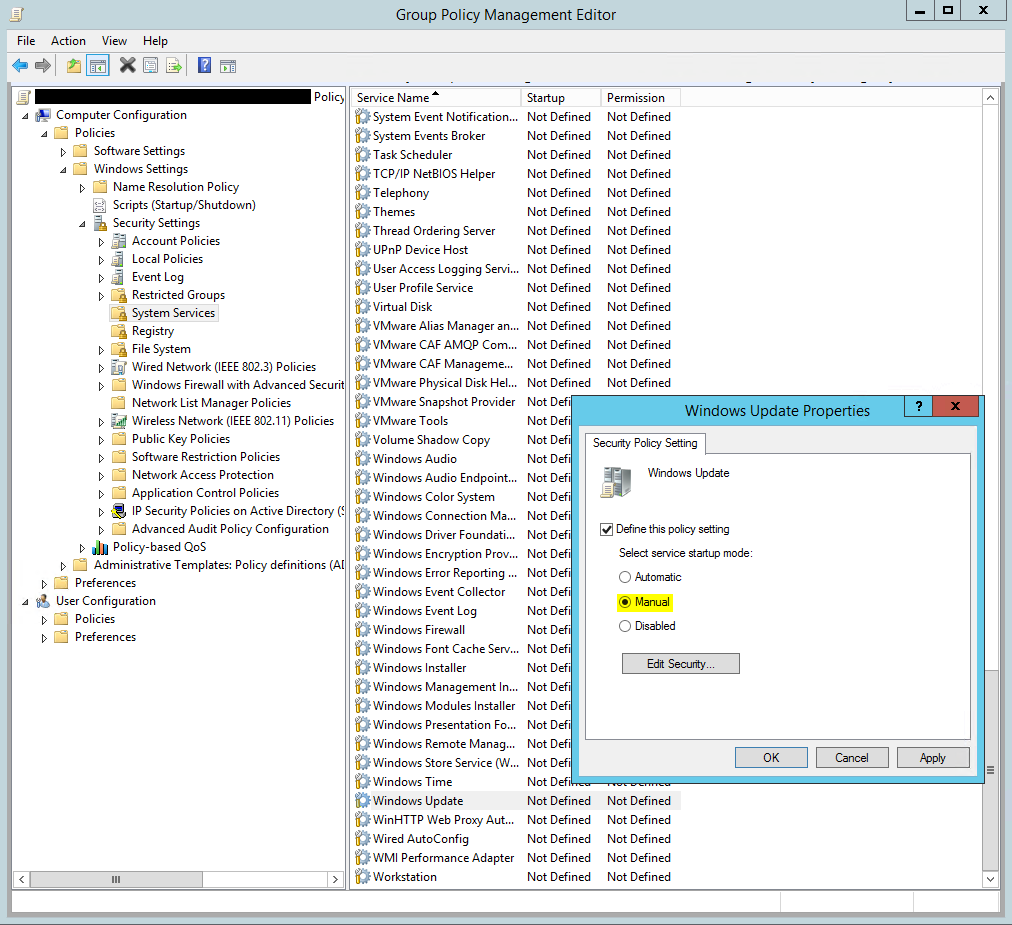Switch to the Security Policy Setting tab

point(645,442)
